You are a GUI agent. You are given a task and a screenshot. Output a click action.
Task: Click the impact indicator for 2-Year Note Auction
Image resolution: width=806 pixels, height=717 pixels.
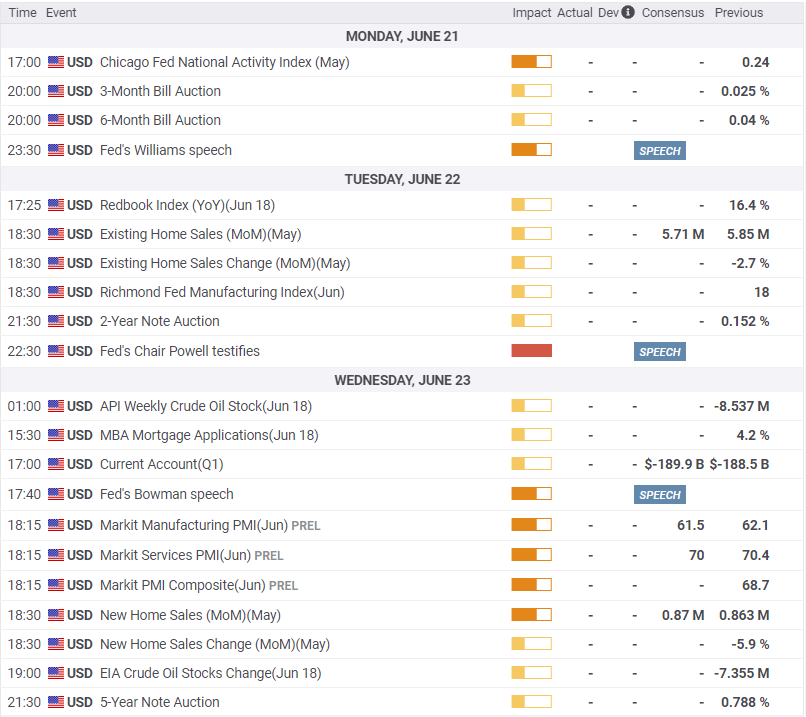point(531,321)
